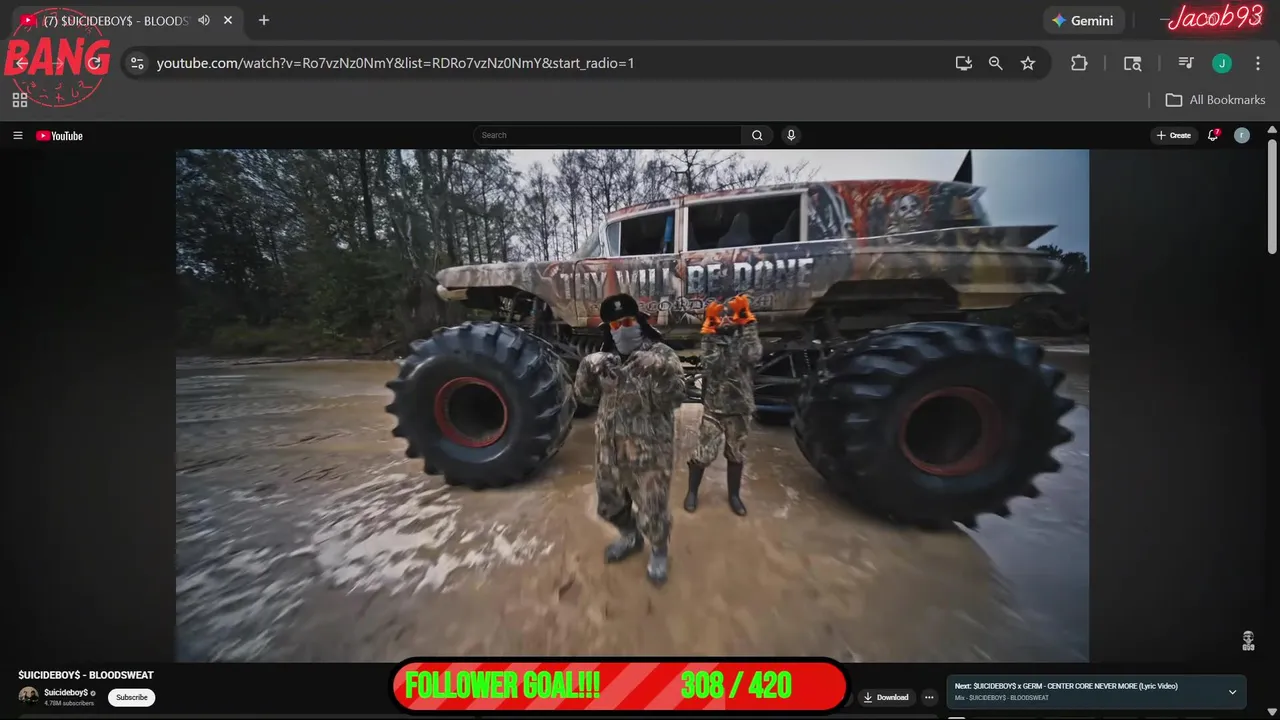Viewport: 1280px width, 720px height.
Task: Start voice search with the microphone
Action: [791, 135]
